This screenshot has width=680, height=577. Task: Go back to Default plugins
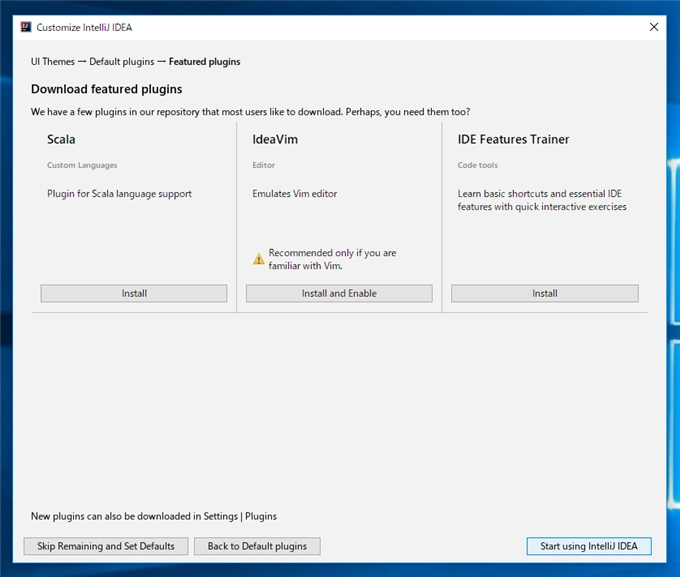tap(257, 546)
